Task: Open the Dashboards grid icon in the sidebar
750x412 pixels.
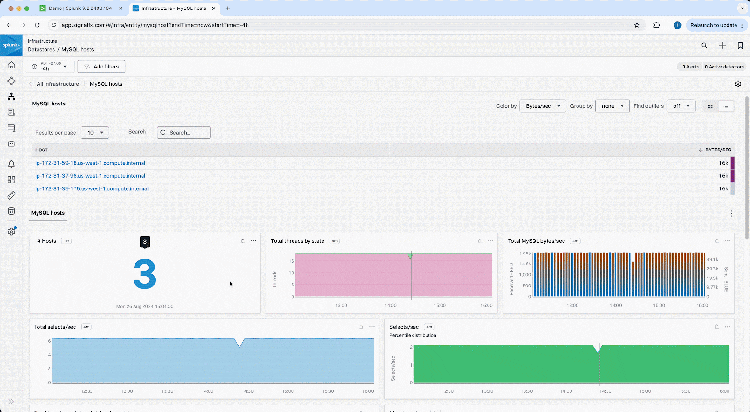Action: pos(11,179)
